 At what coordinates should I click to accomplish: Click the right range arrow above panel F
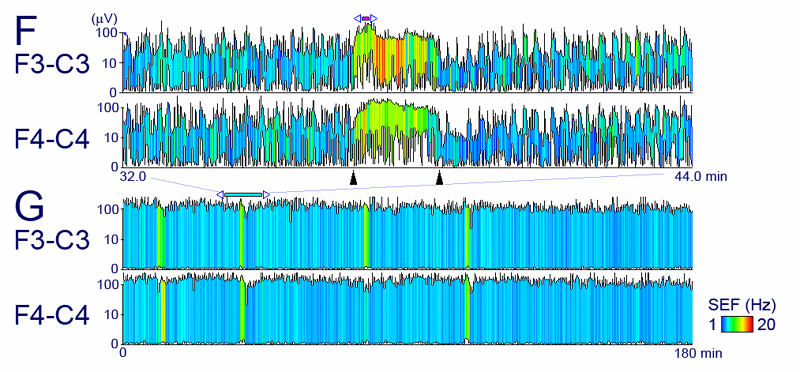click(374, 18)
